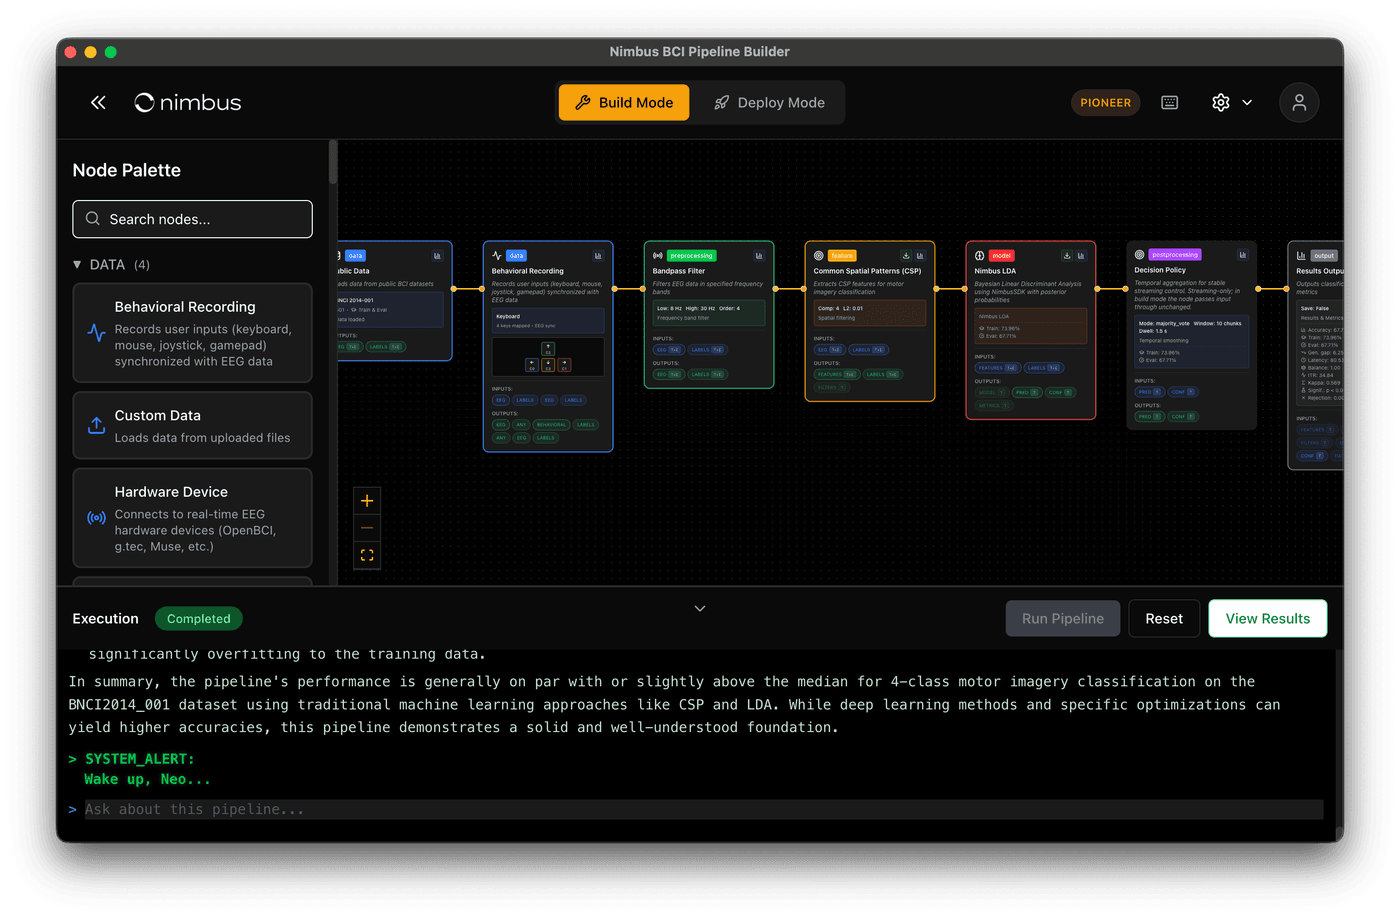Switch to Build Mode

(624, 102)
